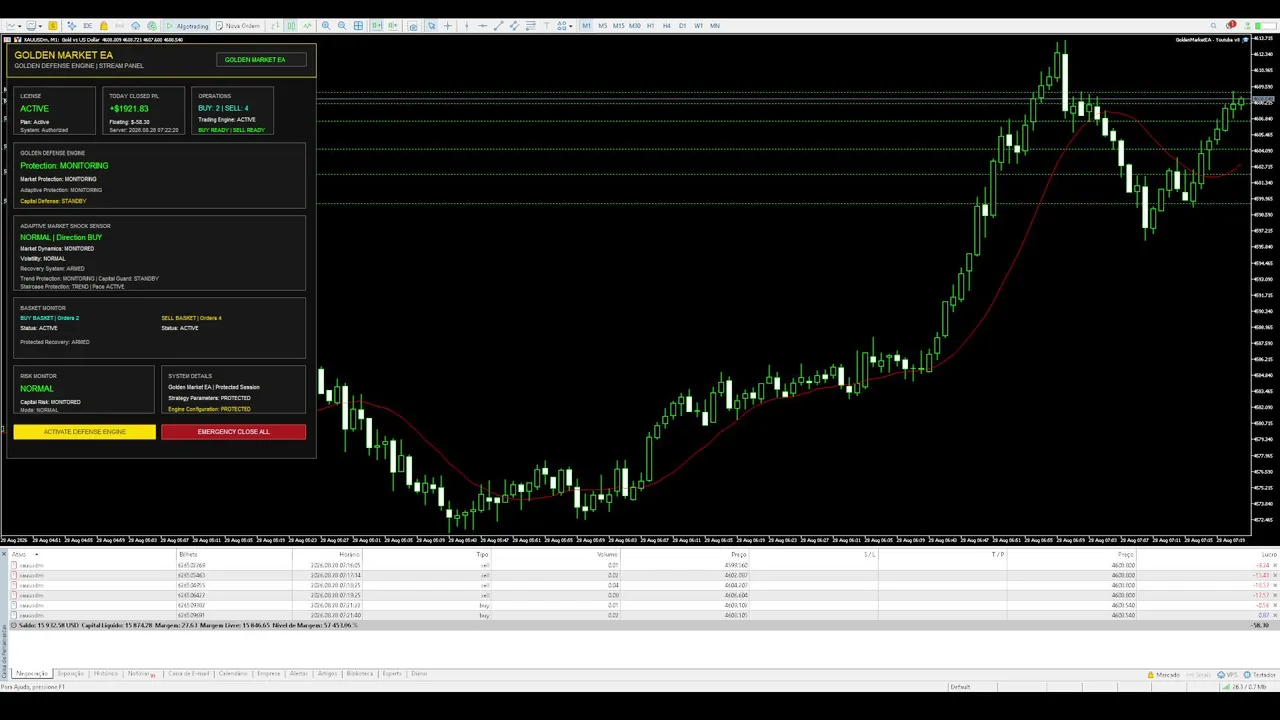Click the indicators icon beside the dollar-sign icon
This screenshot has height=720, width=1280.
pos(71,26)
